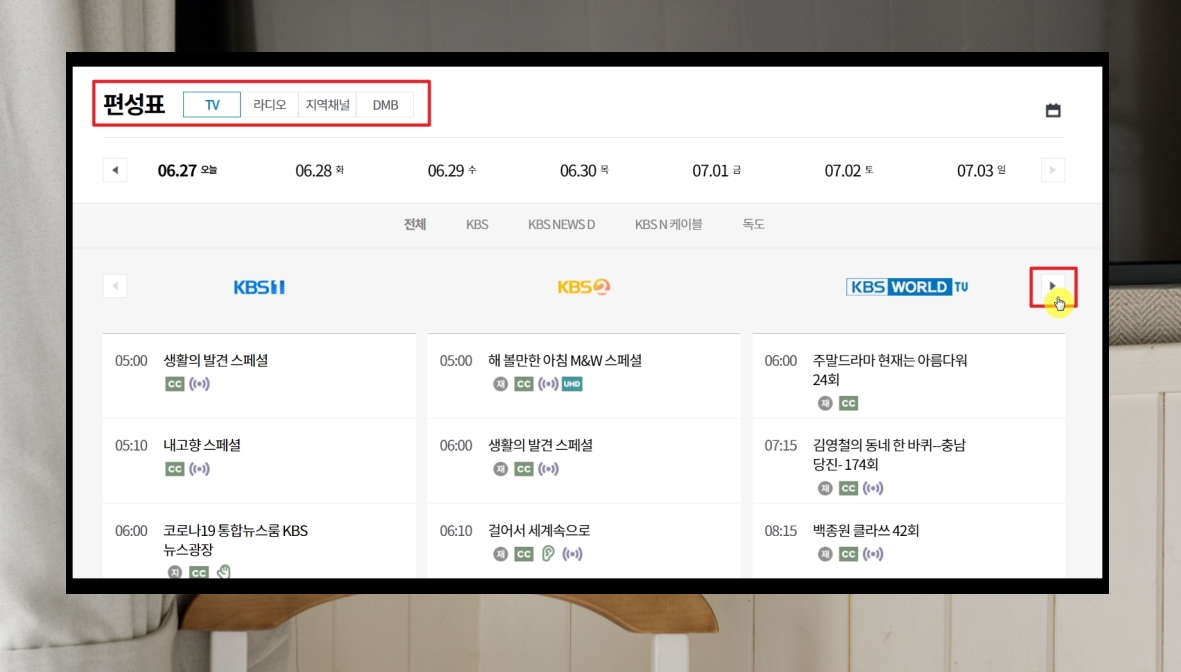
Task: Select KBS NEWS D filter
Action: click(x=561, y=225)
